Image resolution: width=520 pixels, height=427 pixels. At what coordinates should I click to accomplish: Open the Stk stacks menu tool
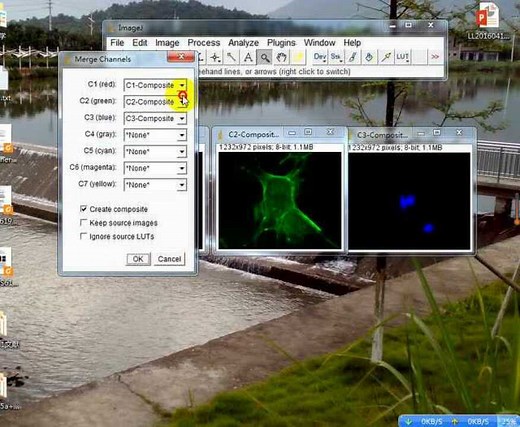(x=336, y=57)
